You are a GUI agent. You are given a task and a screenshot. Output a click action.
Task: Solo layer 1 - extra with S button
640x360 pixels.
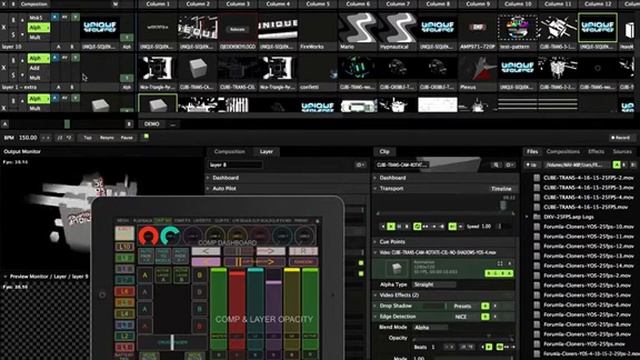tap(13, 75)
